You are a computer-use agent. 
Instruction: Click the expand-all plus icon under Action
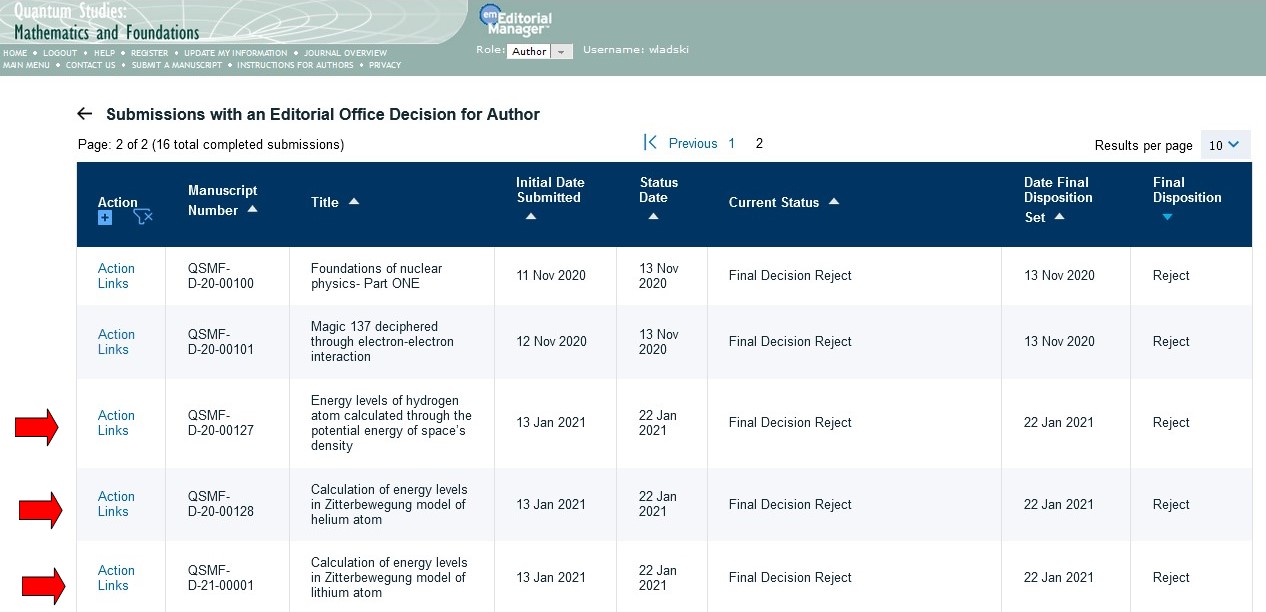(x=105, y=218)
